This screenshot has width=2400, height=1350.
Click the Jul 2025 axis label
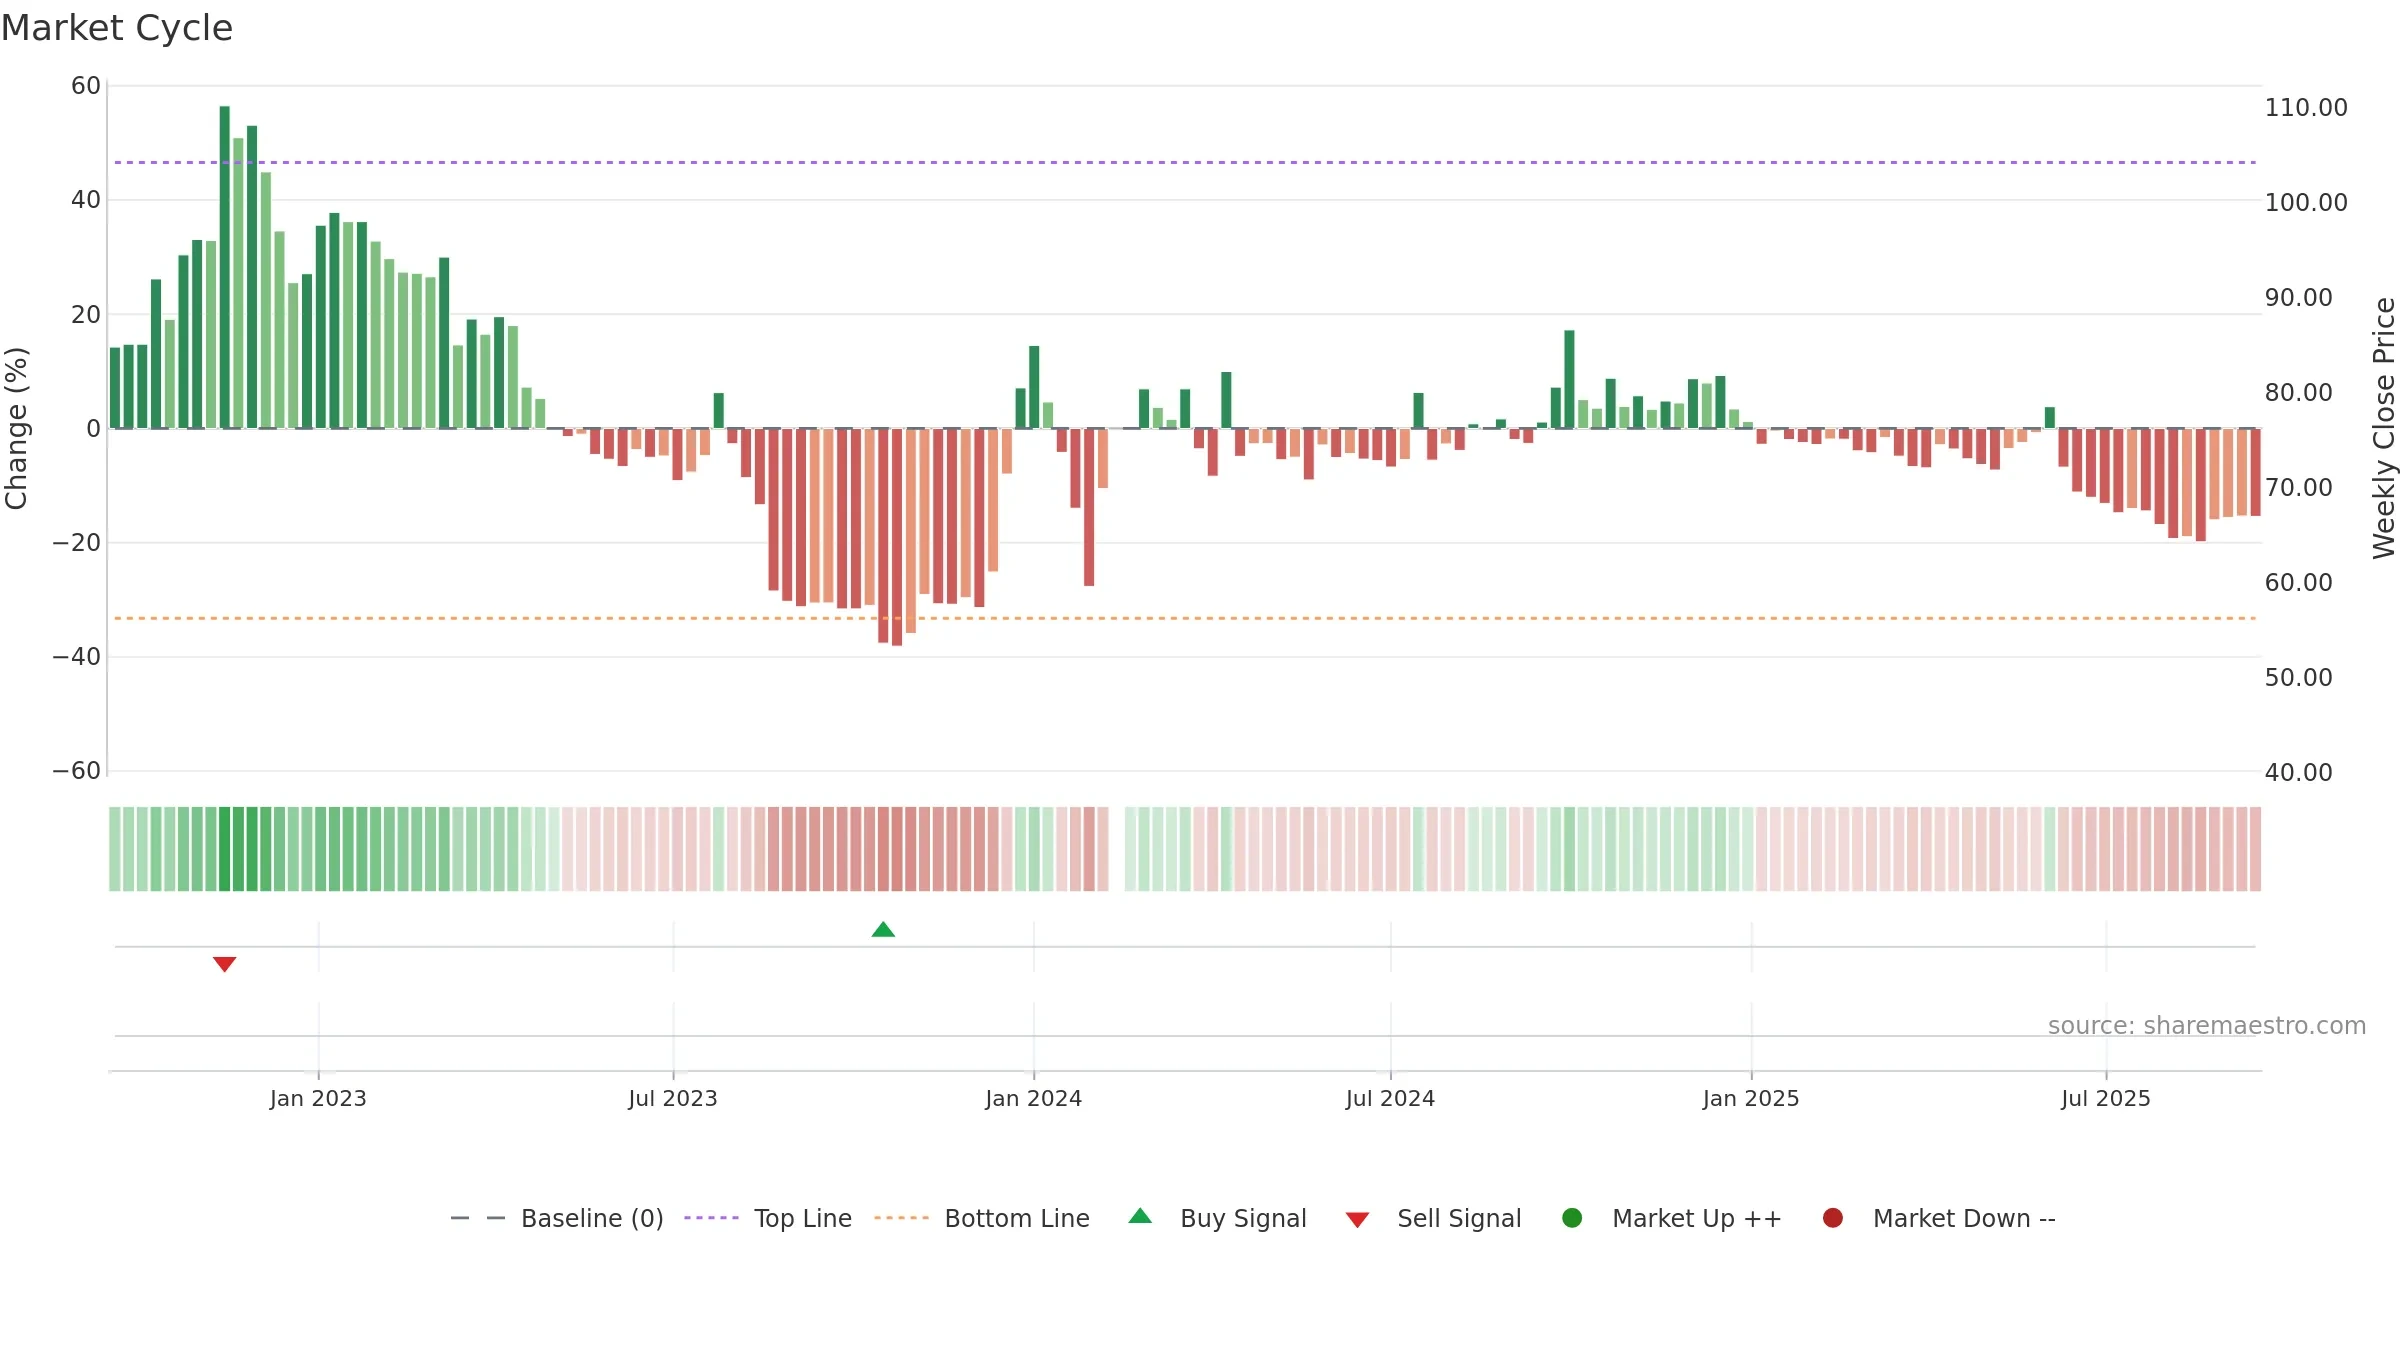[2106, 1099]
